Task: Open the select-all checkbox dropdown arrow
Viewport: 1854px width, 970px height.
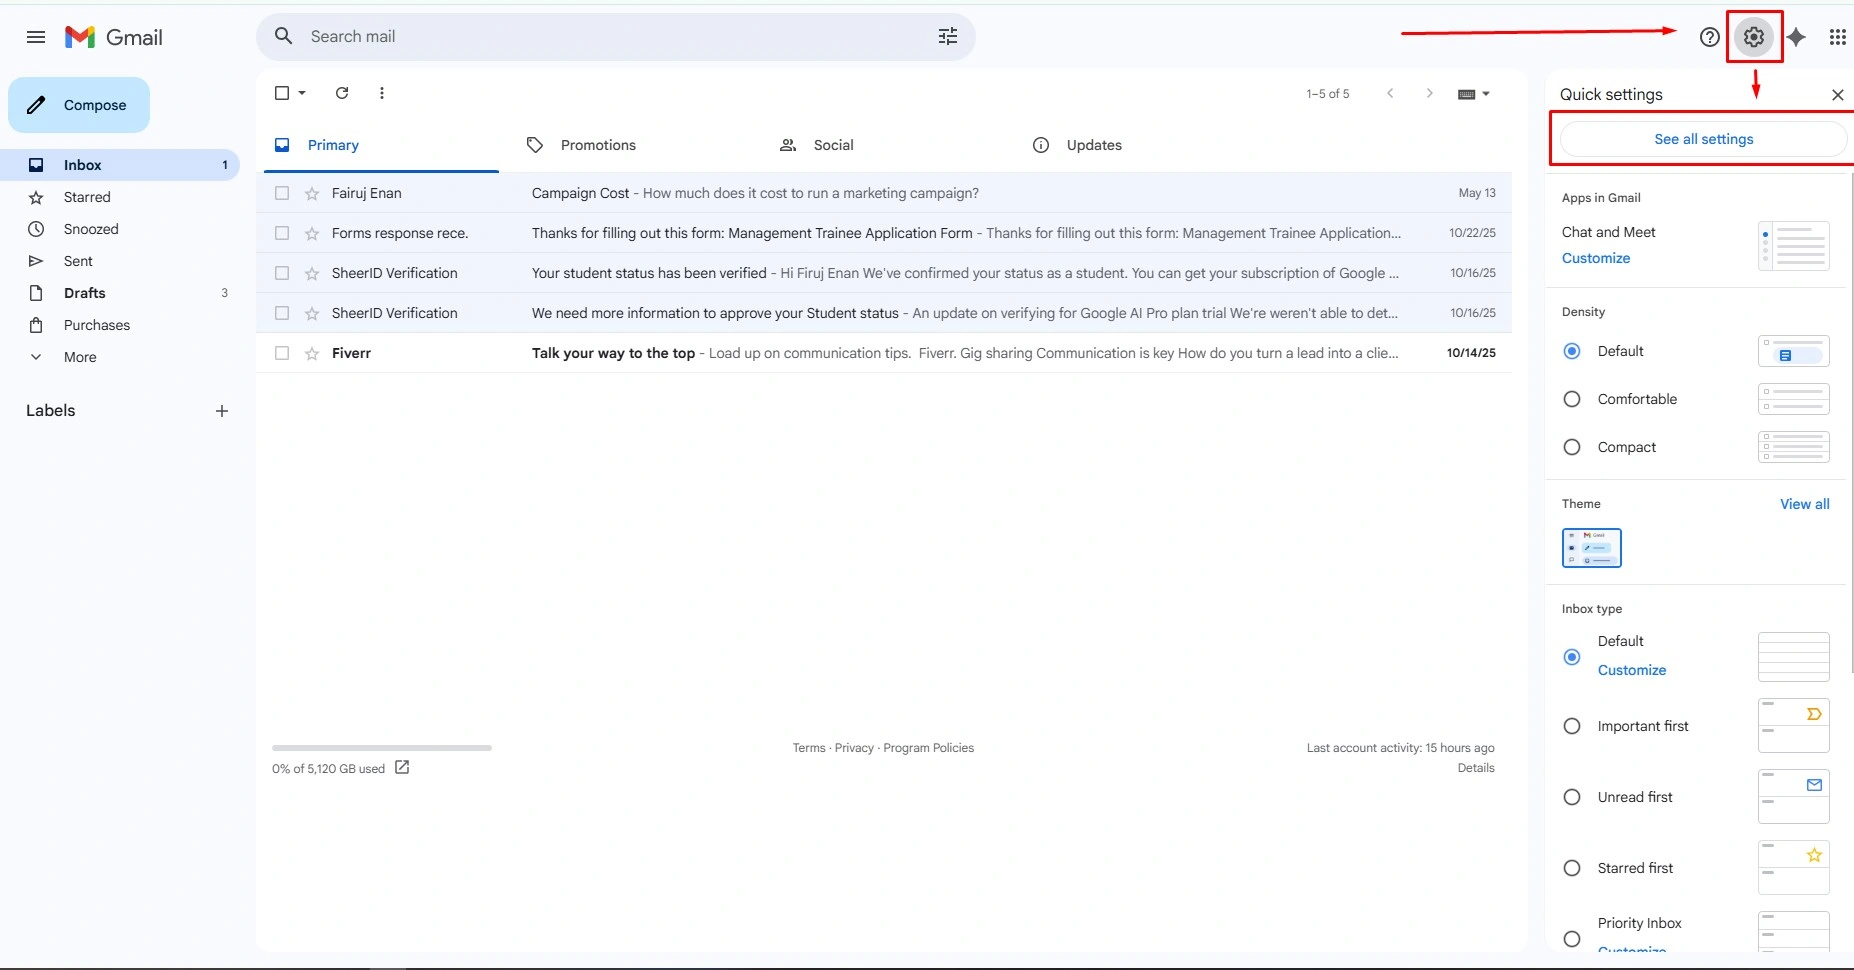Action: coord(302,93)
